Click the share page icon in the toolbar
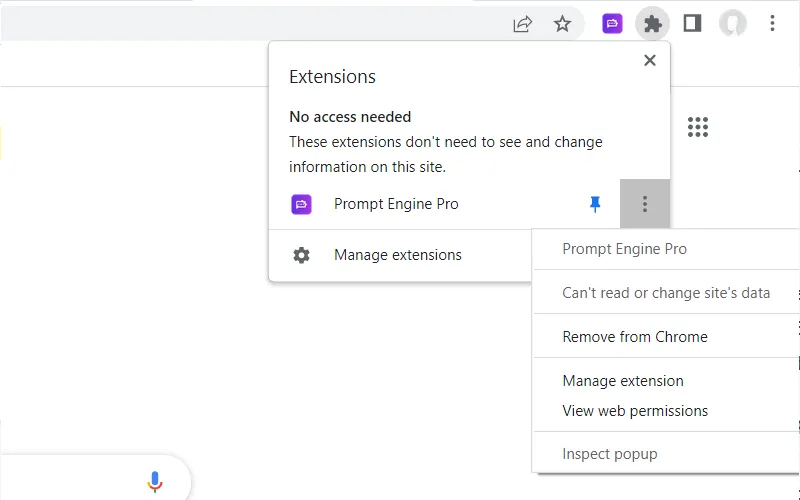 point(522,24)
